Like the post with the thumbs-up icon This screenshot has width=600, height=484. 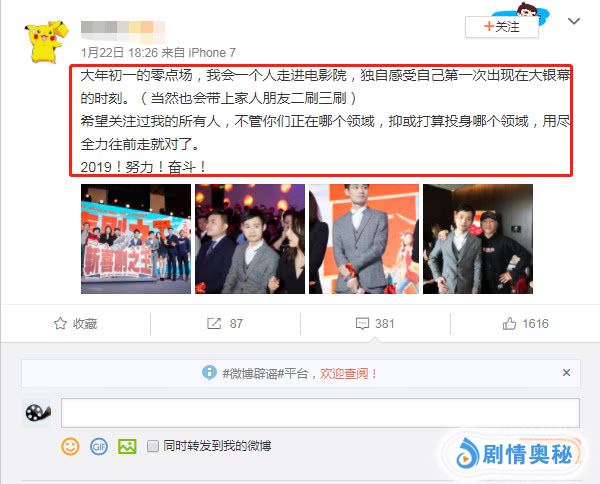[x=509, y=324]
